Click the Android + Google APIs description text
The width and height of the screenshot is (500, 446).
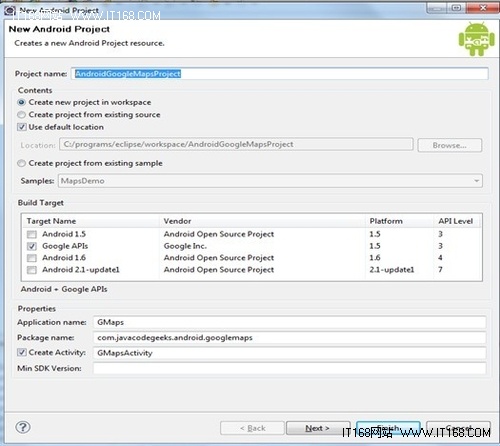64,289
